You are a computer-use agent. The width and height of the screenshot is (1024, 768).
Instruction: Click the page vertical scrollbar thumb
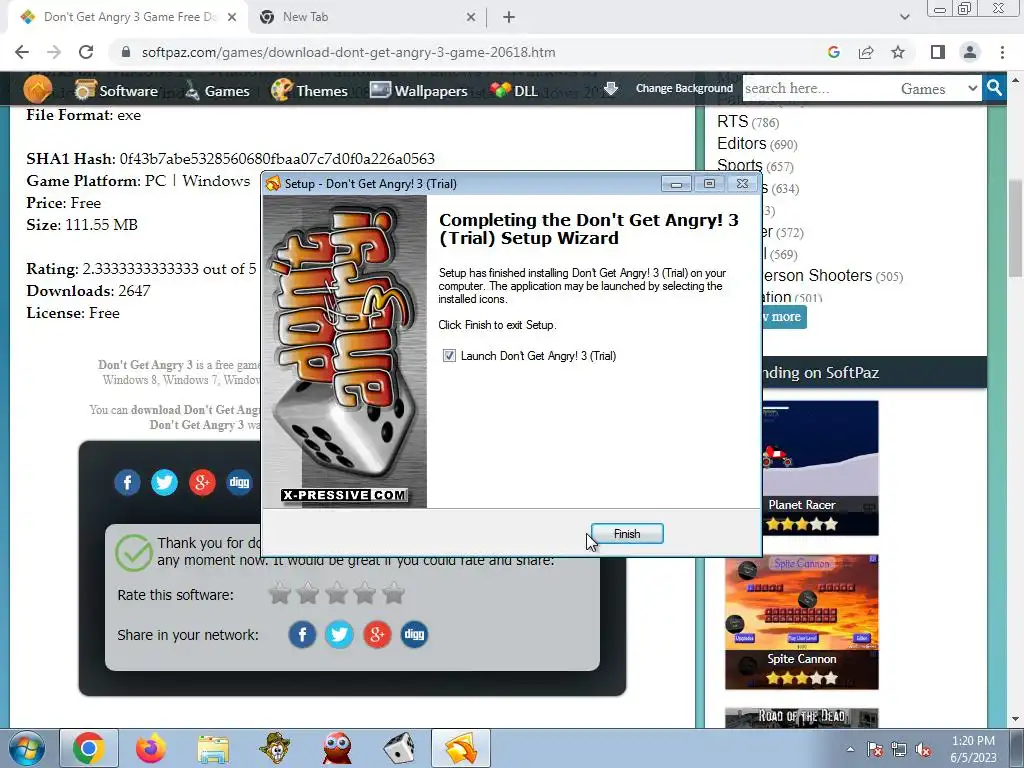pos(1015,227)
